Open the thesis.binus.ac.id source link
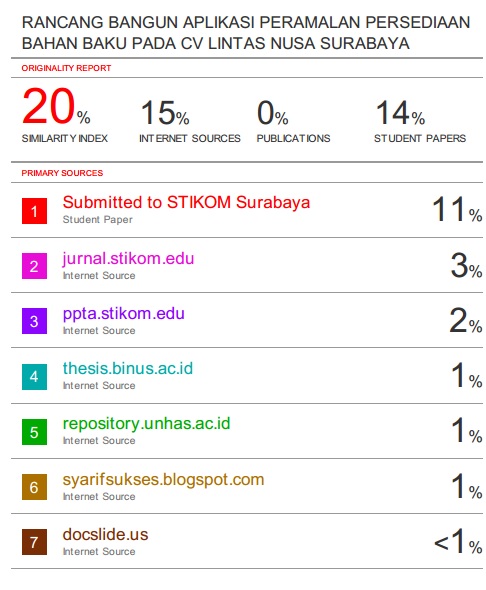 128,368
